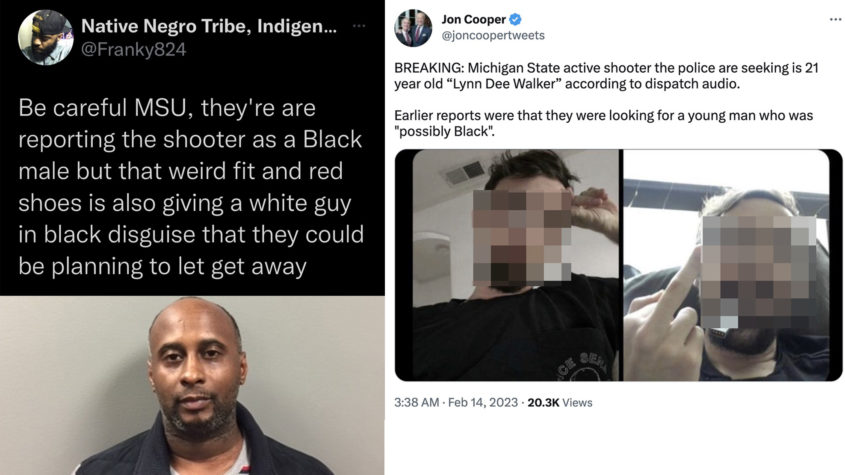Open the "Native Negro Tribe, Indigen..." display name
Screen dimensions: 845x475
(x=209, y=25)
